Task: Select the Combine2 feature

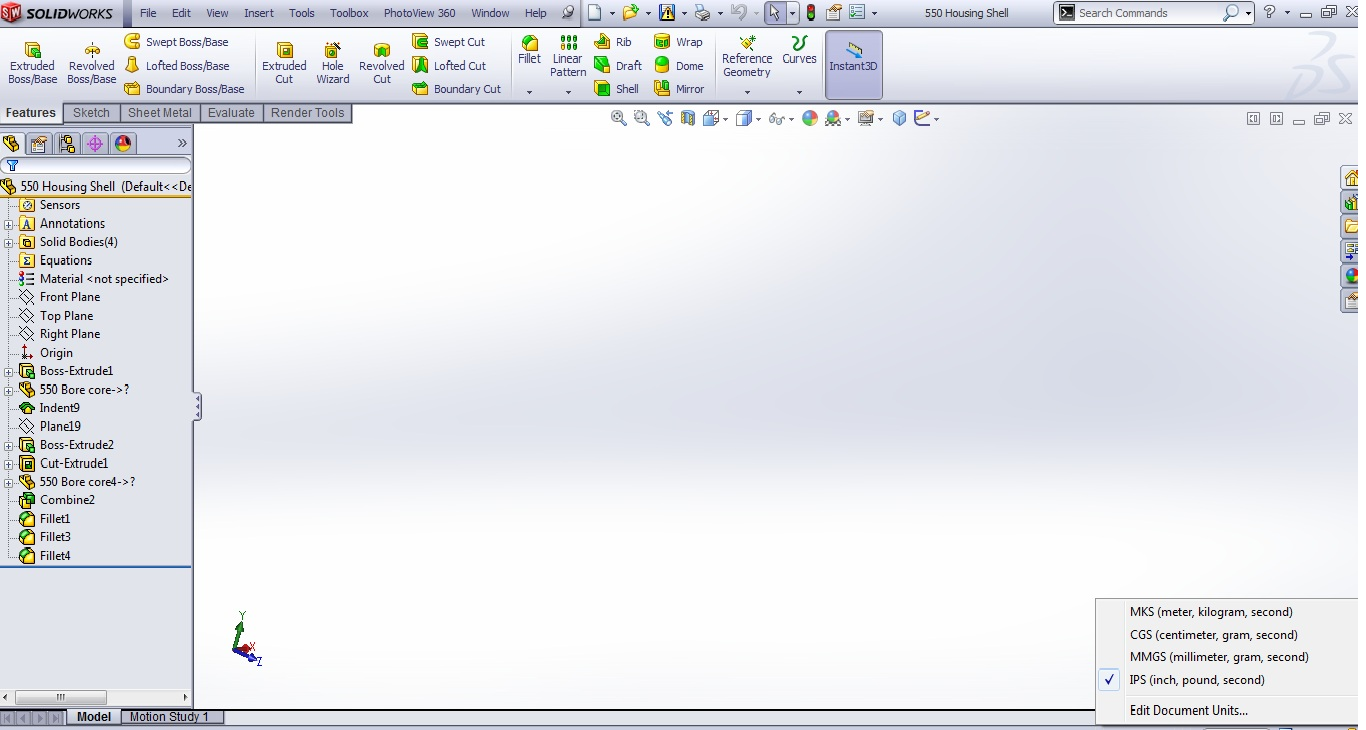Action: coord(67,500)
